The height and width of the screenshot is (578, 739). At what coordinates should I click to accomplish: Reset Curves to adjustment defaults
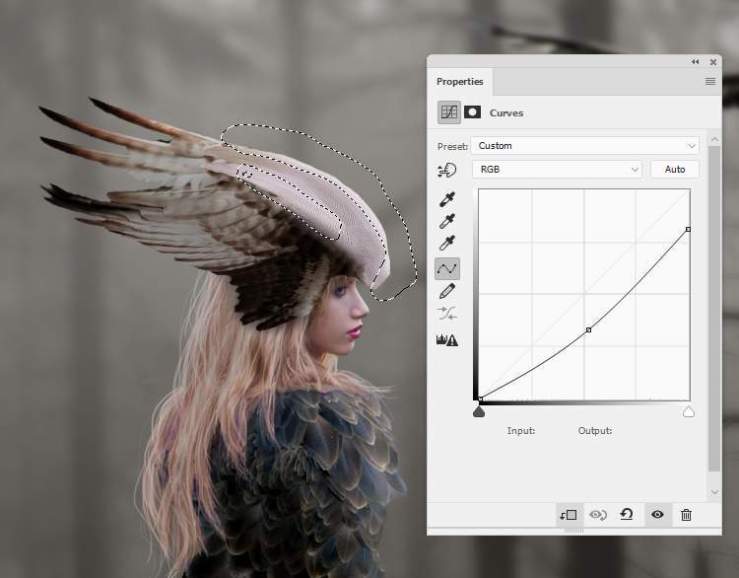[x=626, y=514]
